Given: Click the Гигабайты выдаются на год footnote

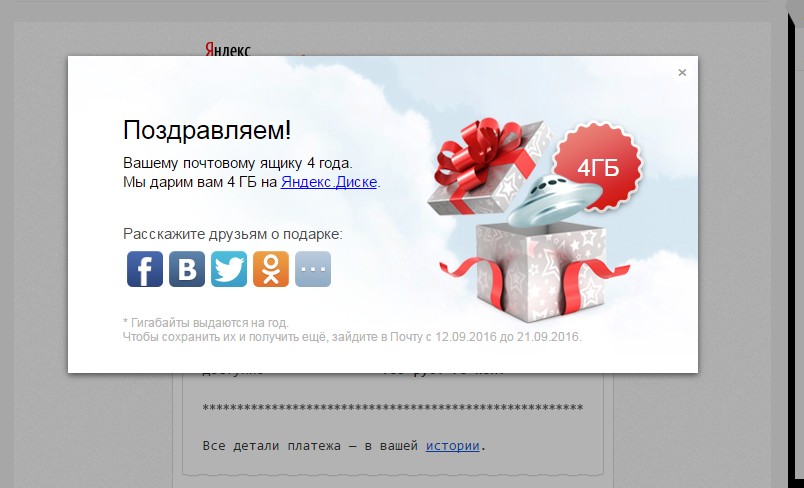Looking at the screenshot, I should tap(206, 323).
